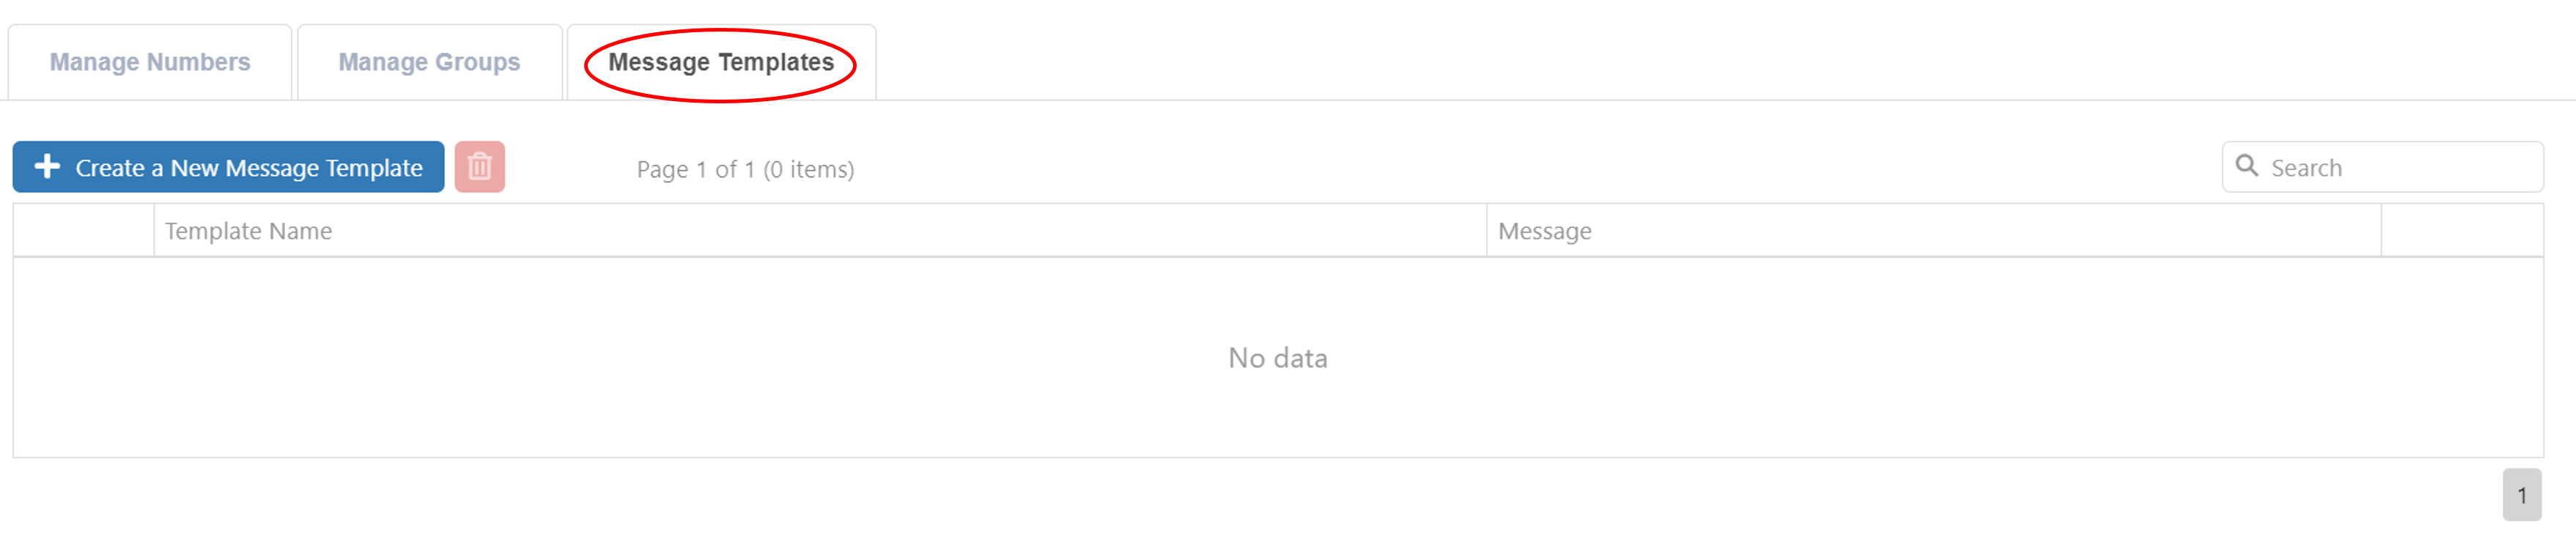Trigger a search using the magnifier icon

pyautogui.click(x=2246, y=166)
